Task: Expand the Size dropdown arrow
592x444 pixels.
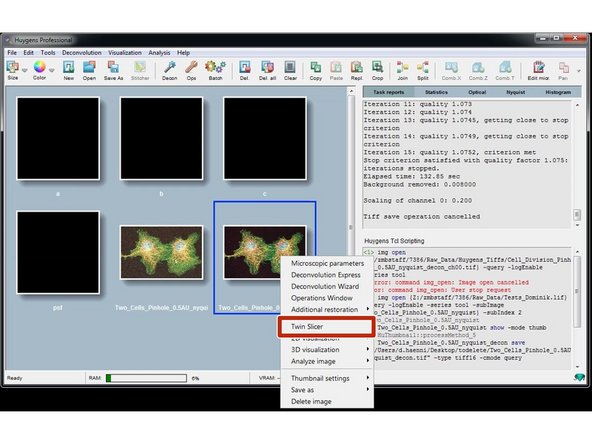Action: click(25, 70)
